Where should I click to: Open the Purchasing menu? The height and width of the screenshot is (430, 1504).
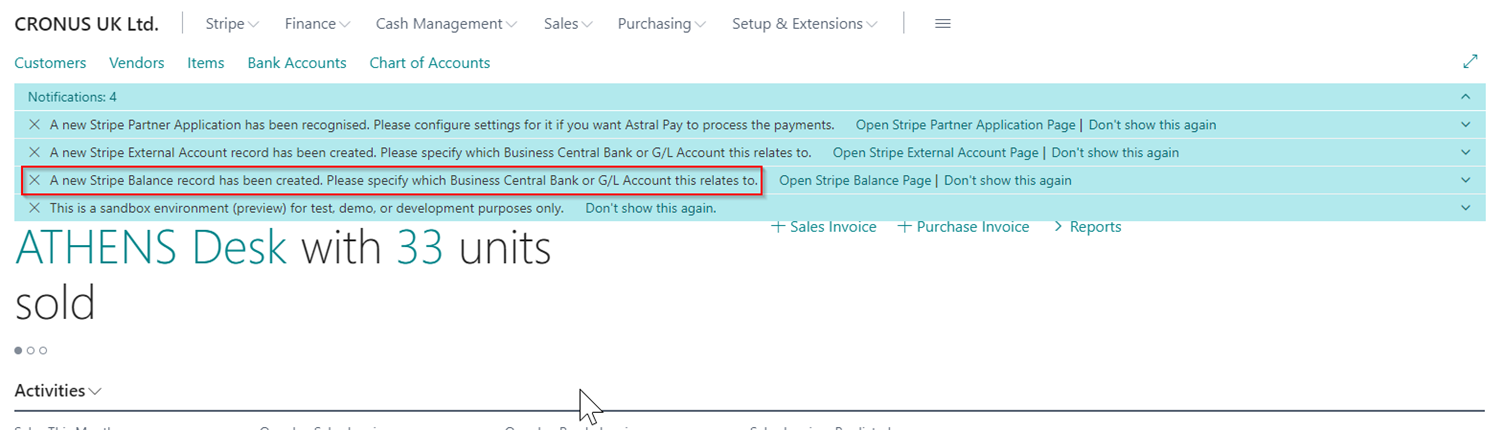[661, 24]
